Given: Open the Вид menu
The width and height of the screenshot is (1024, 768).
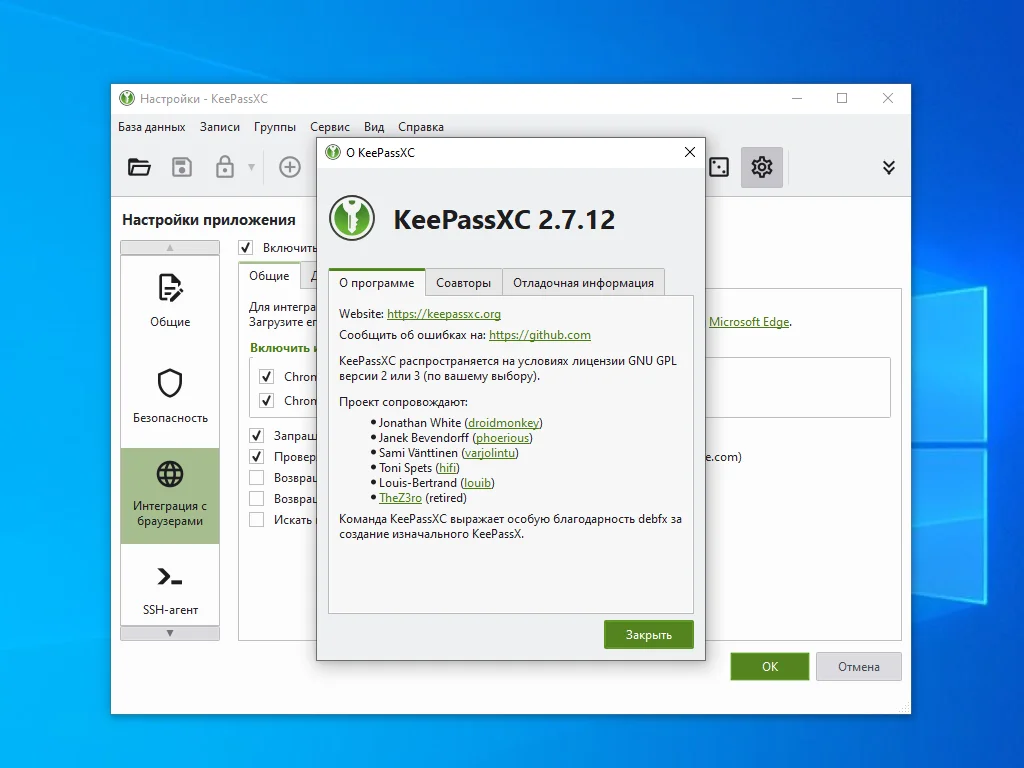Looking at the screenshot, I should [x=374, y=127].
